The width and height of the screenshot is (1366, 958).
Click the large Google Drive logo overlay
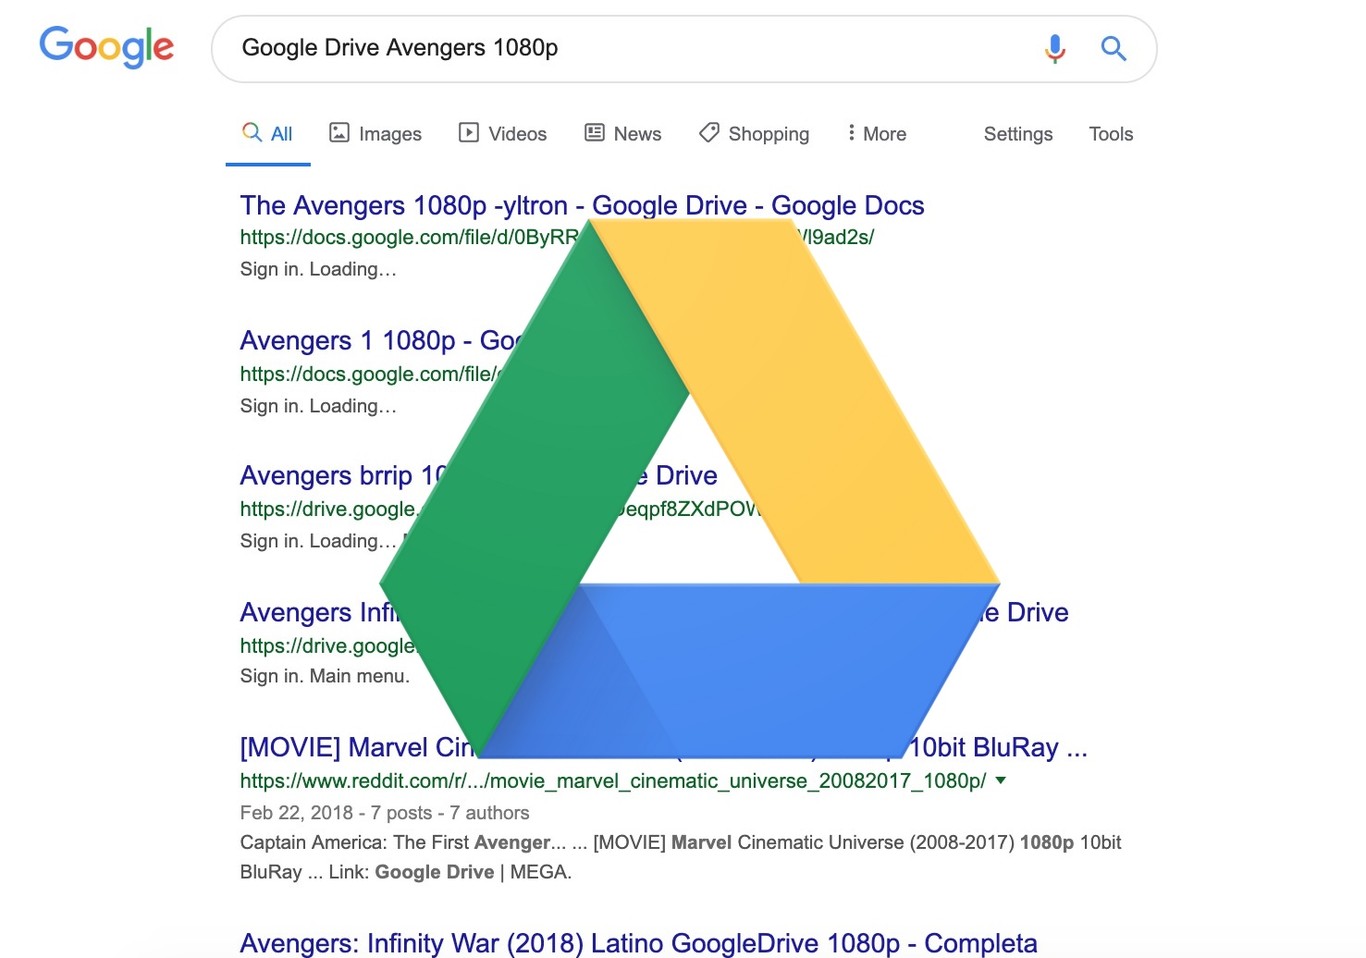(x=690, y=488)
